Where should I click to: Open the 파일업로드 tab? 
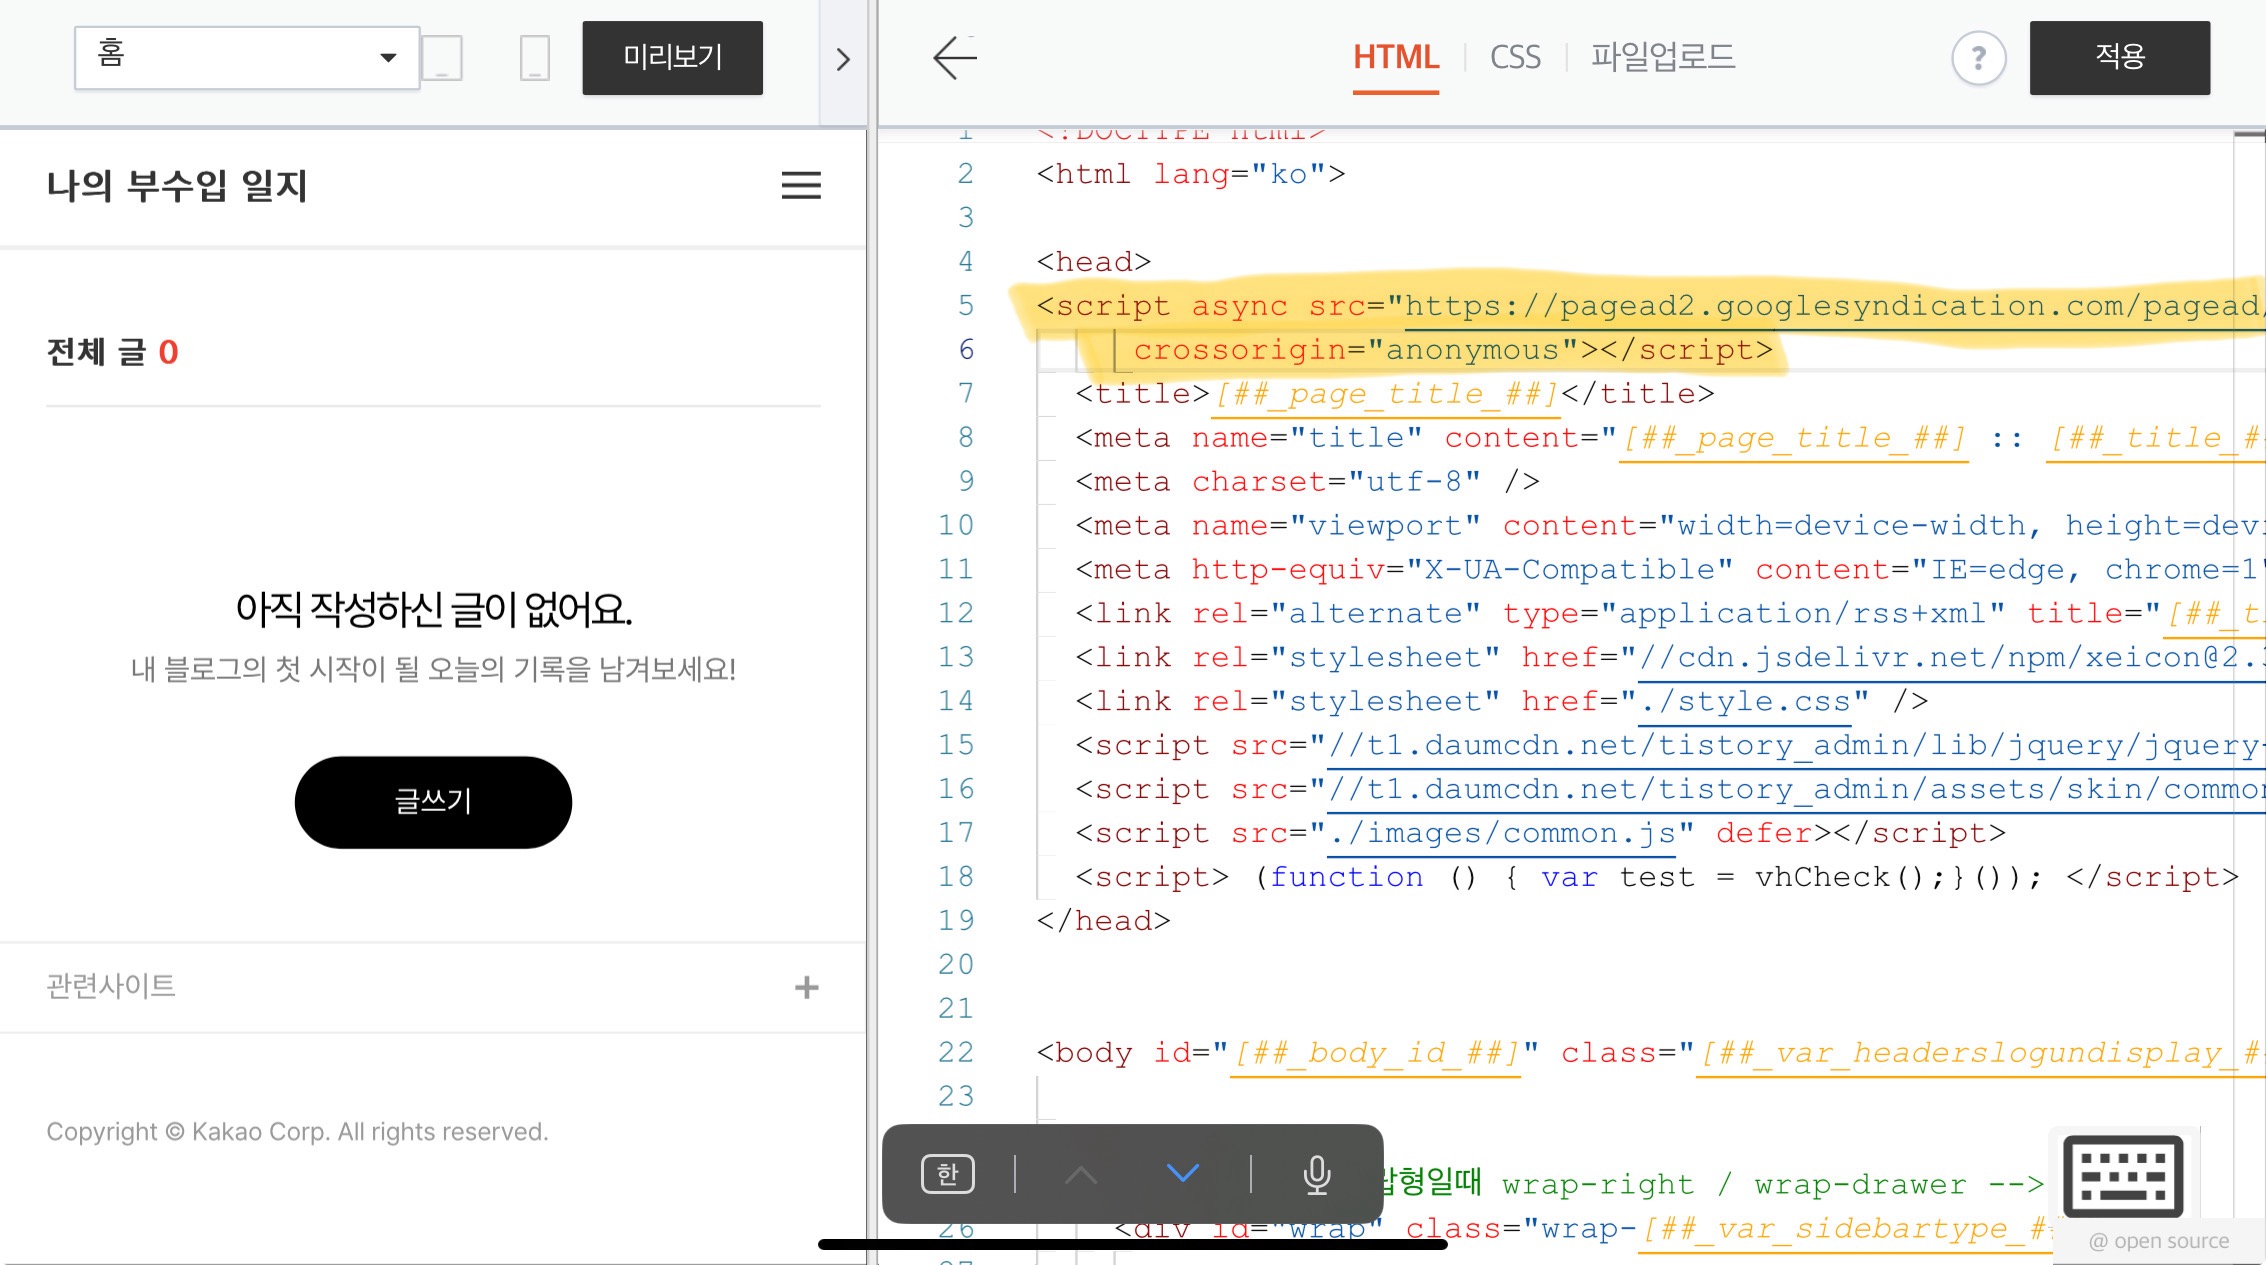[1663, 56]
